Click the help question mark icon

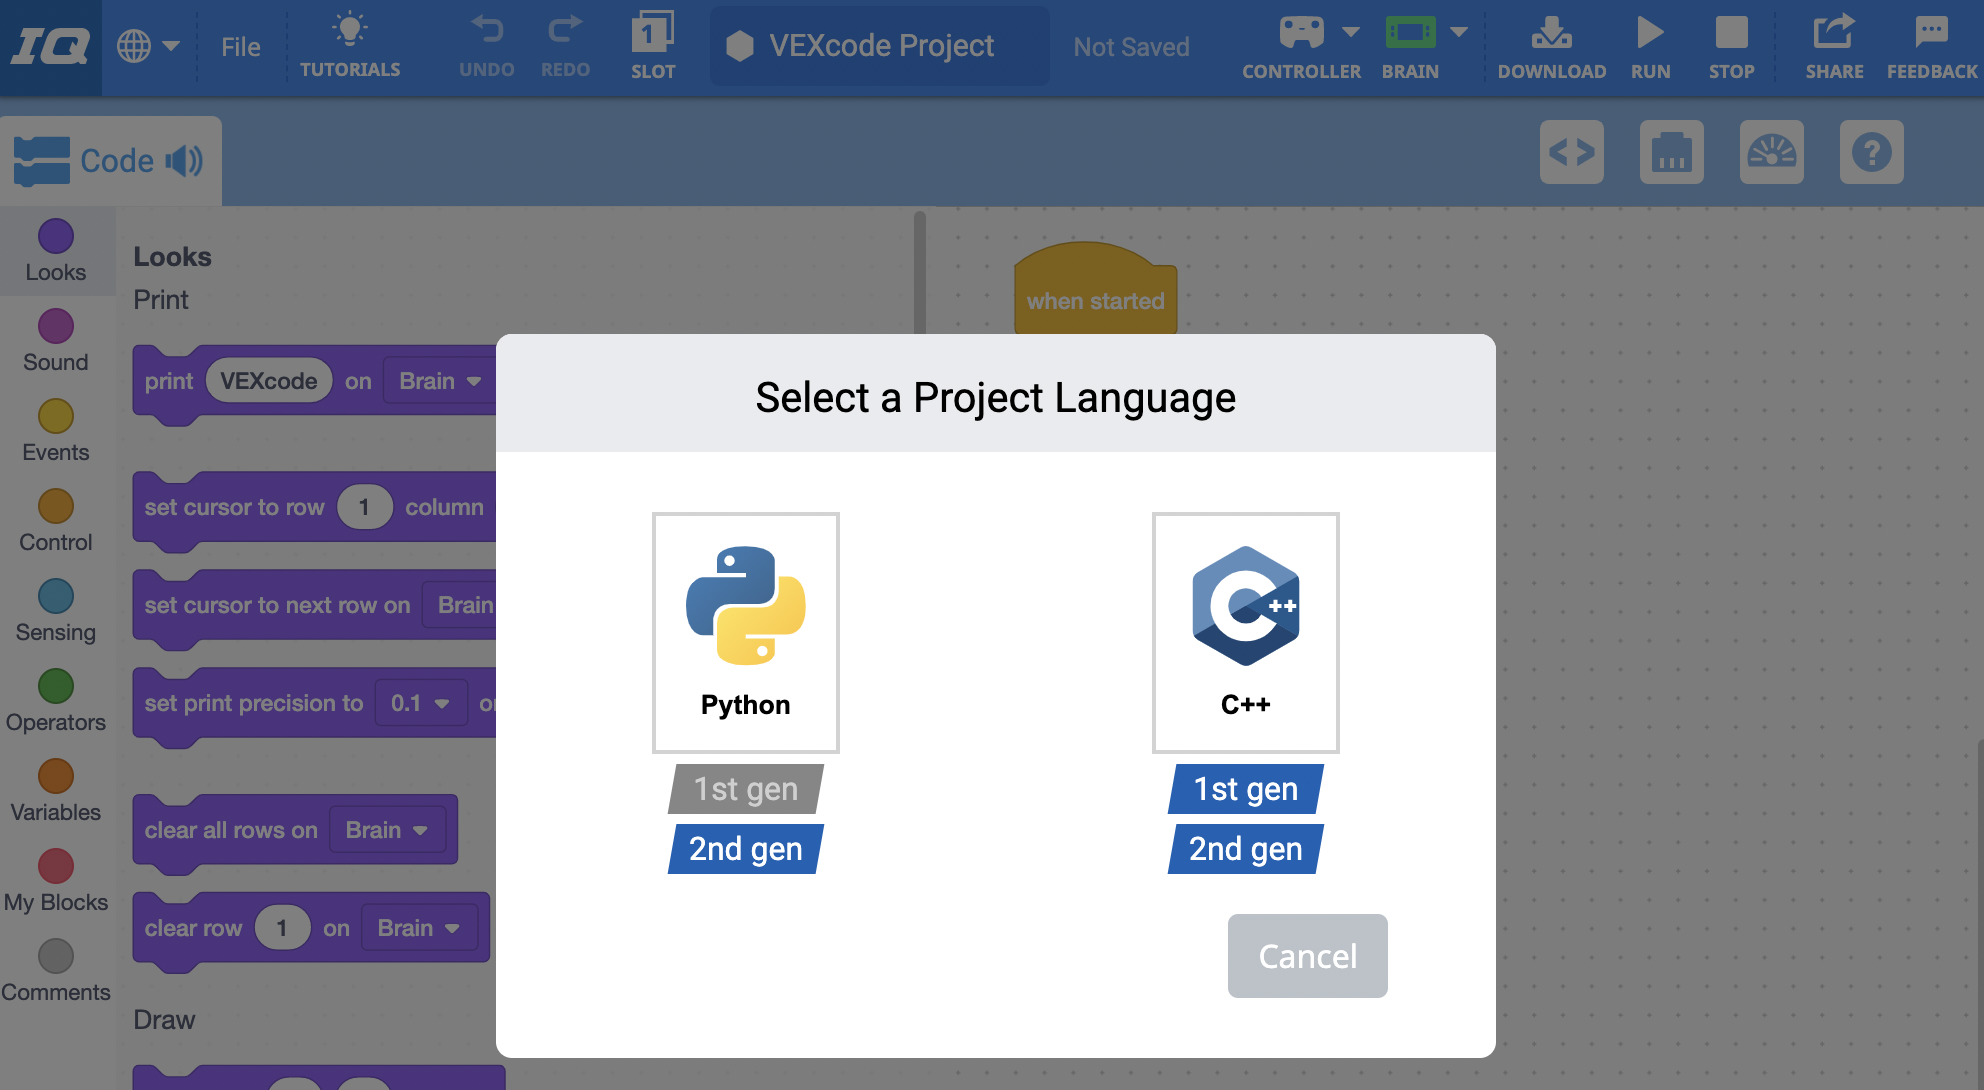(x=1872, y=152)
